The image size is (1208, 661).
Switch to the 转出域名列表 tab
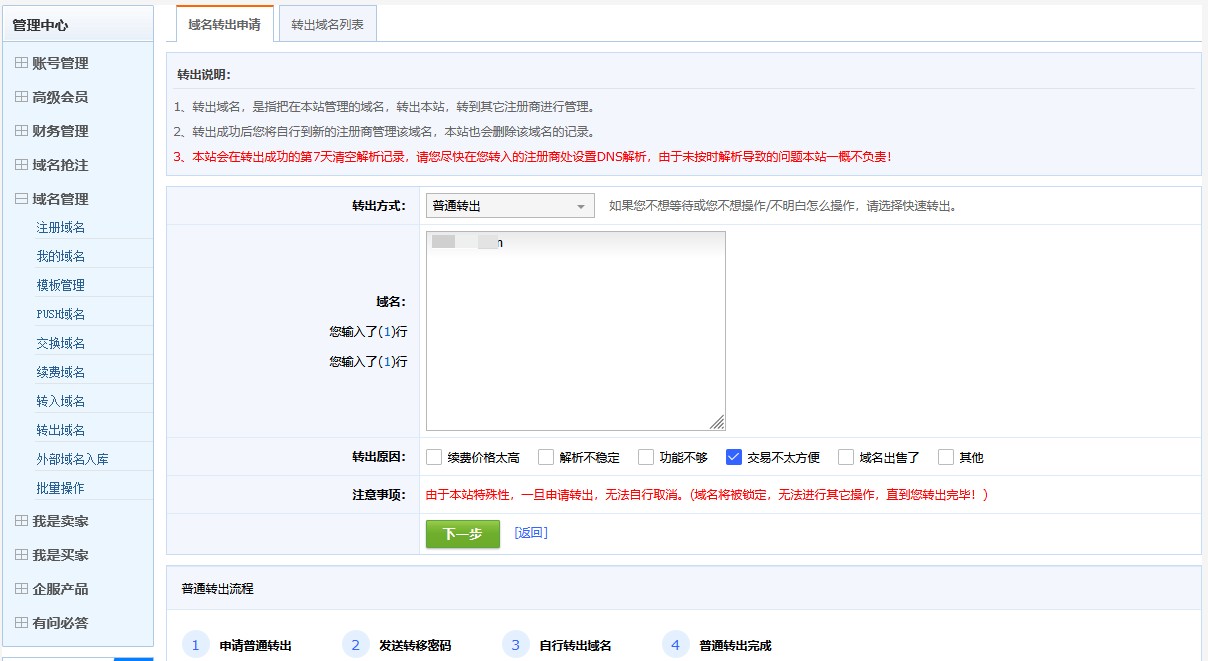328,25
